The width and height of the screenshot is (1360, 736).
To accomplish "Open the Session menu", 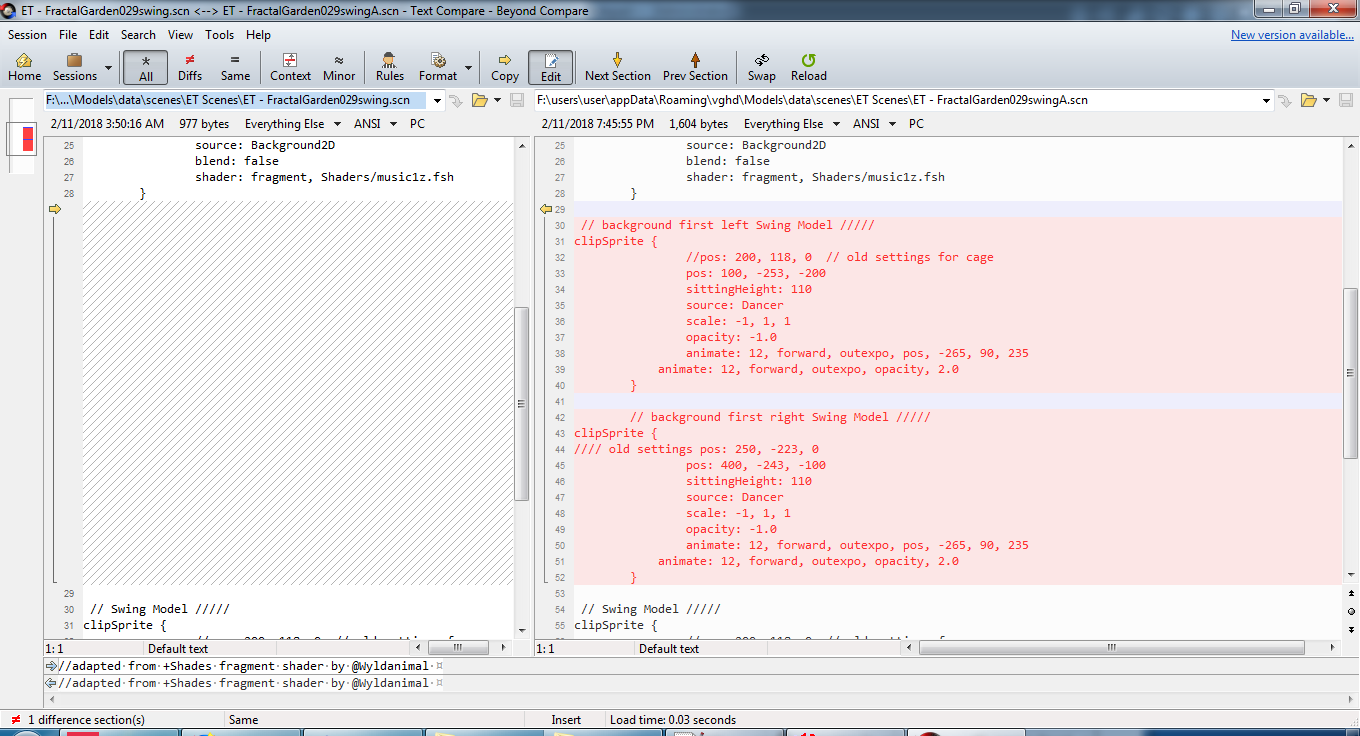I will coord(27,35).
